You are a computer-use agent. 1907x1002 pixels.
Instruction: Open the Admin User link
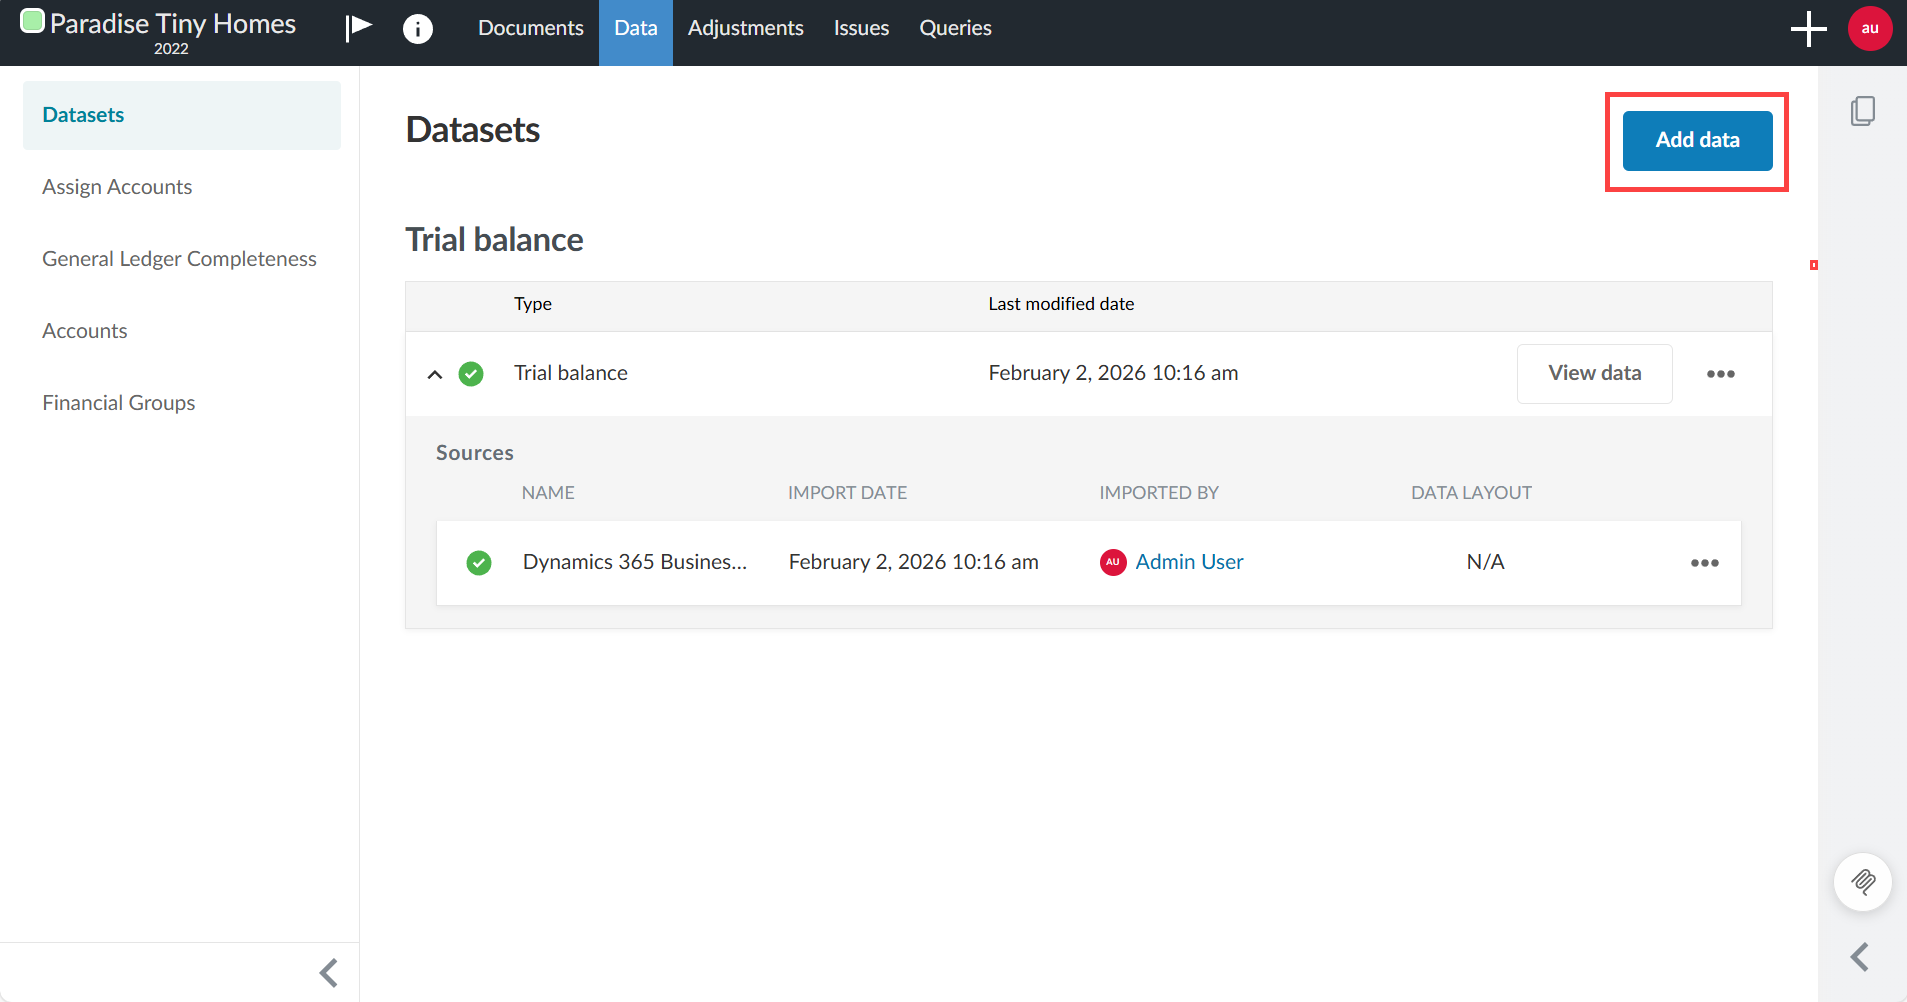[x=1189, y=562]
